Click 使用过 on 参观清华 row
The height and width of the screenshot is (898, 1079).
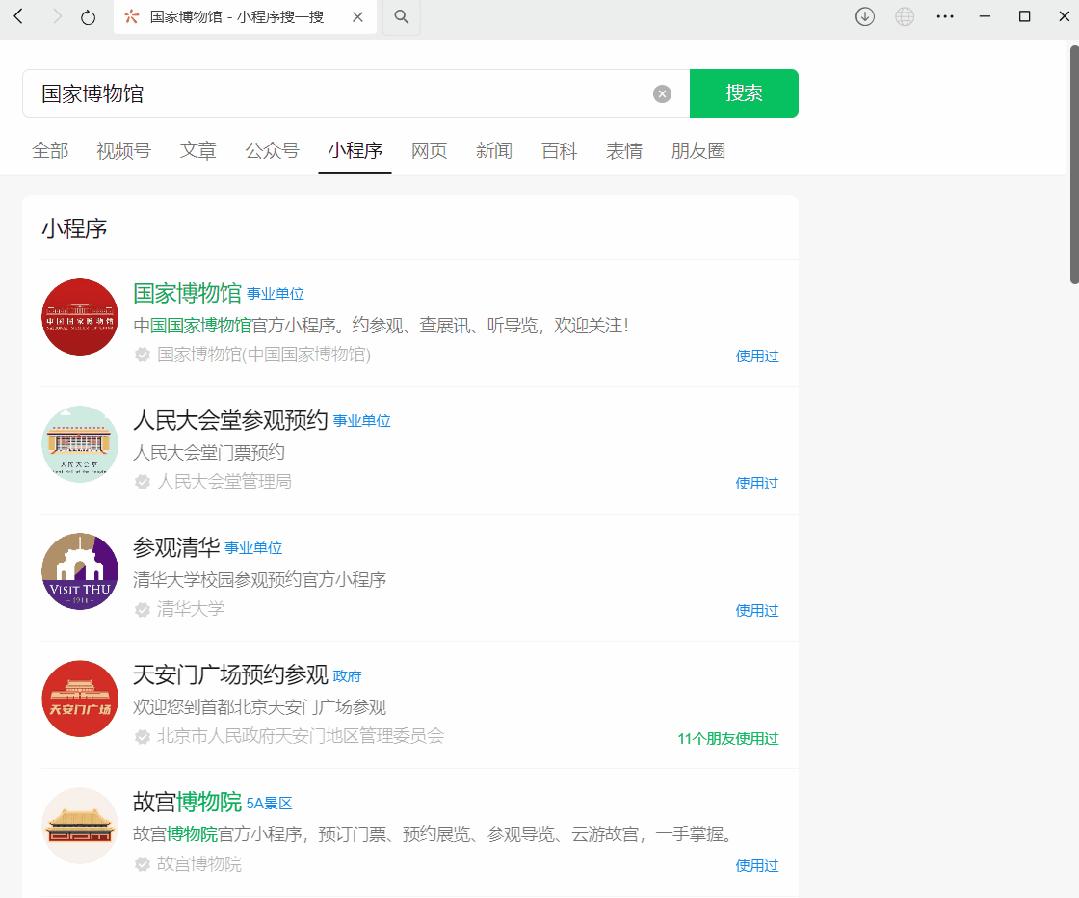[x=757, y=610]
